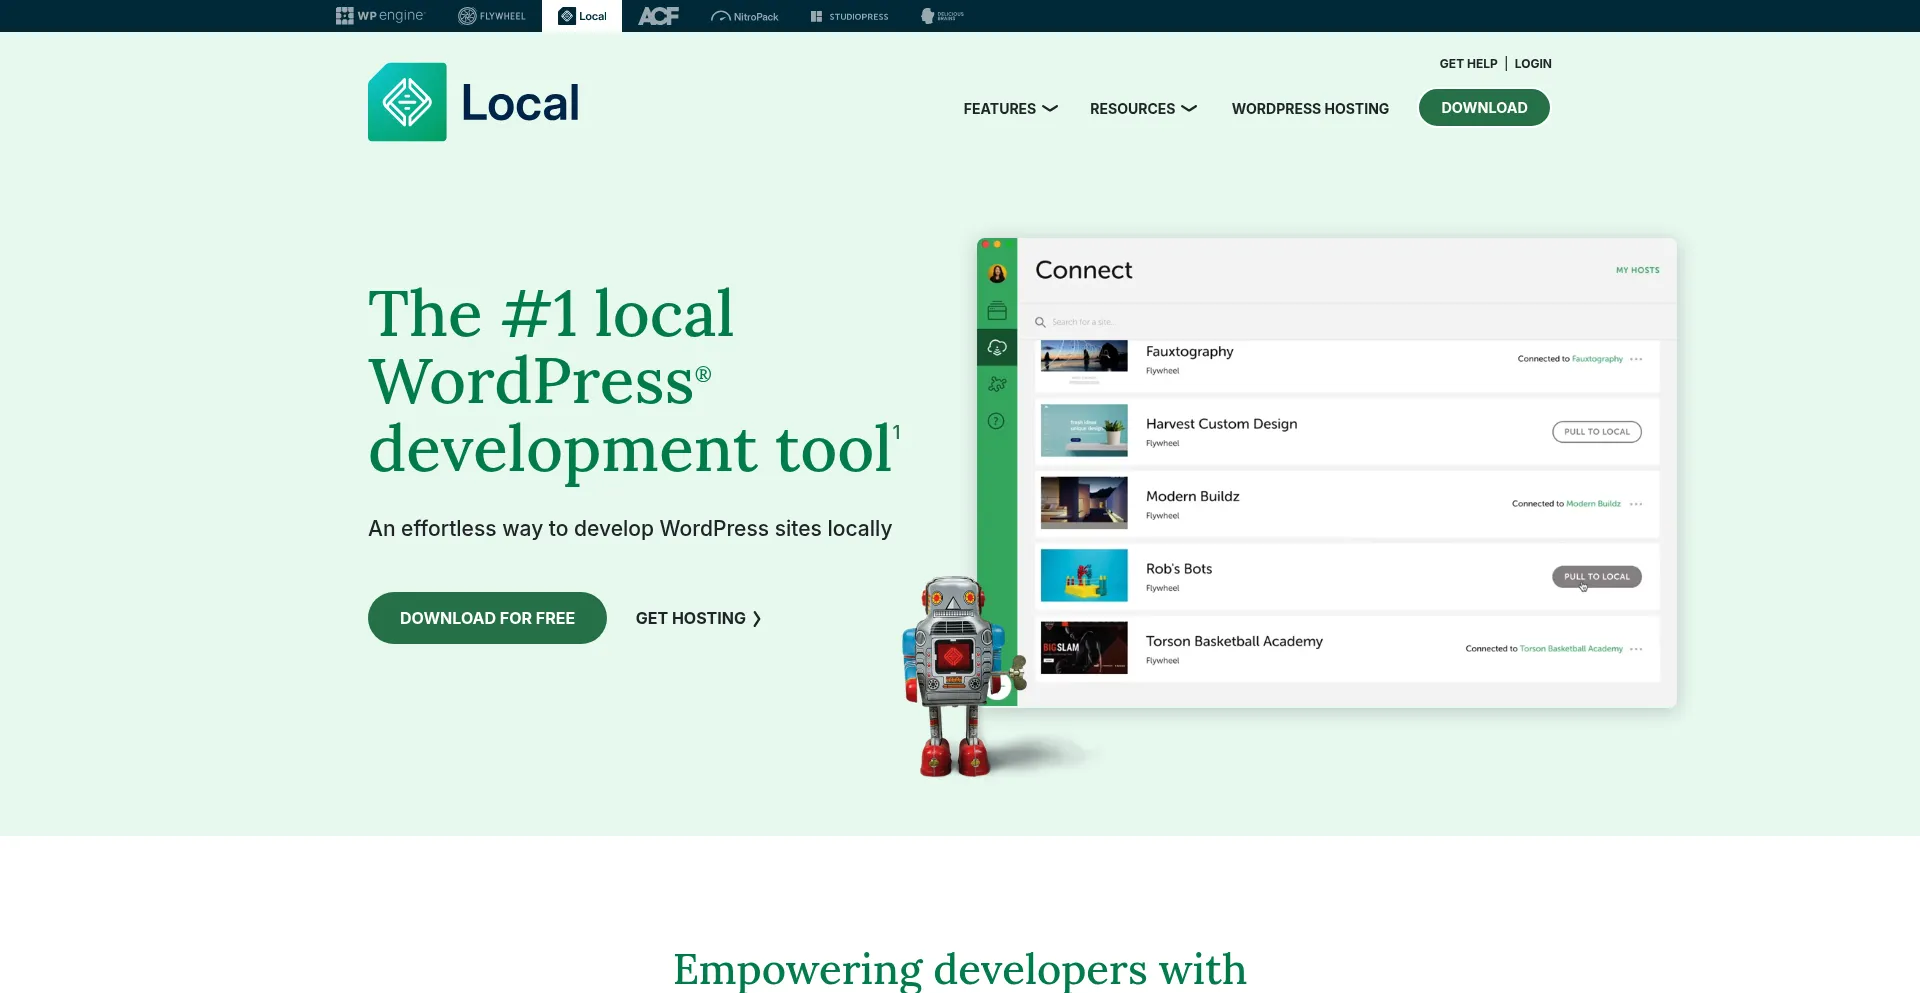The height and width of the screenshot is (993, 1920).
Task: Click the search magnifier icon
Action: pyautogui.click(x=1040, y=322)
